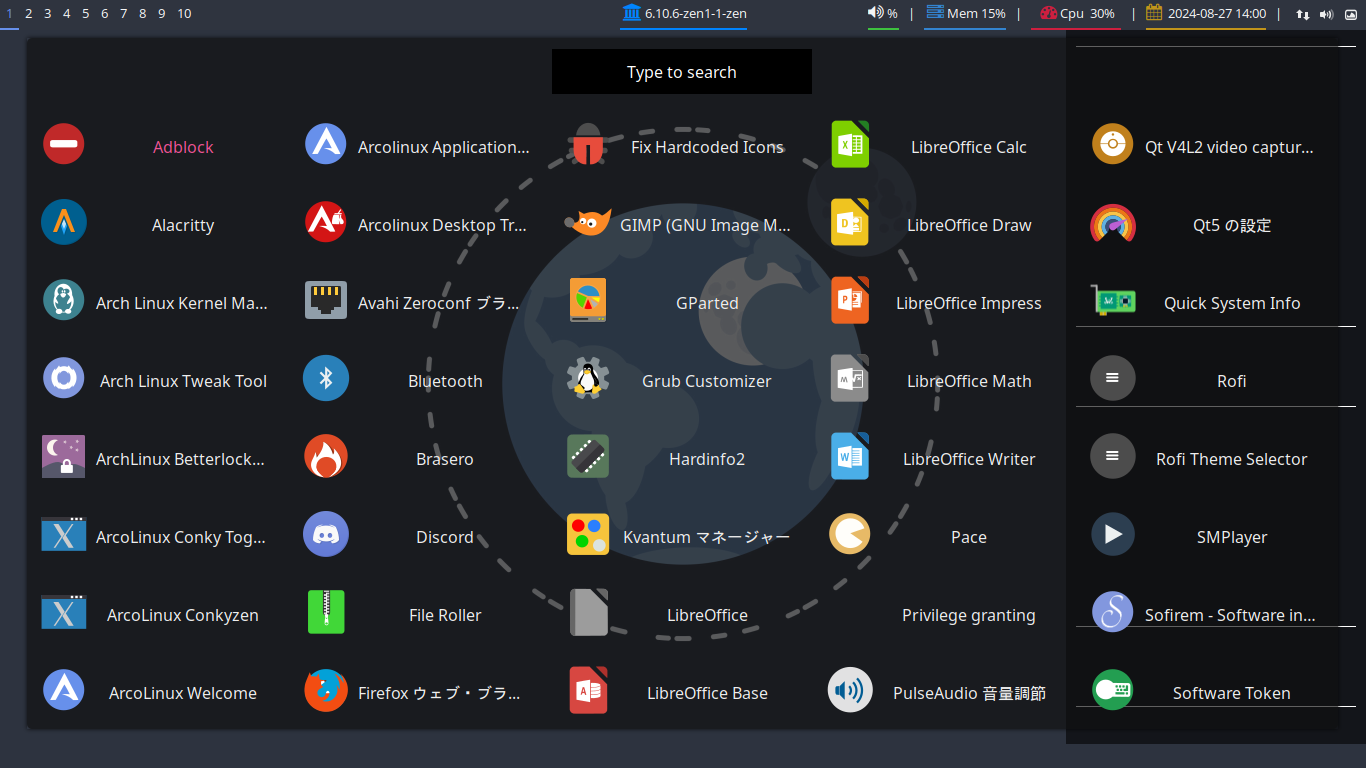Launch Firefox from its icon

tap(326, 690)
